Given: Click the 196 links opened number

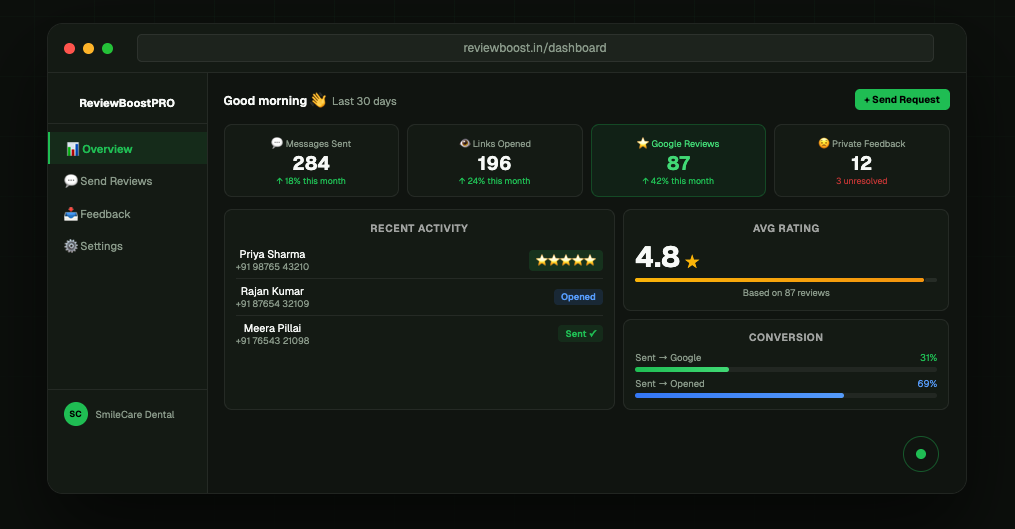Looking at the screenshot, I should pos(495,163).
